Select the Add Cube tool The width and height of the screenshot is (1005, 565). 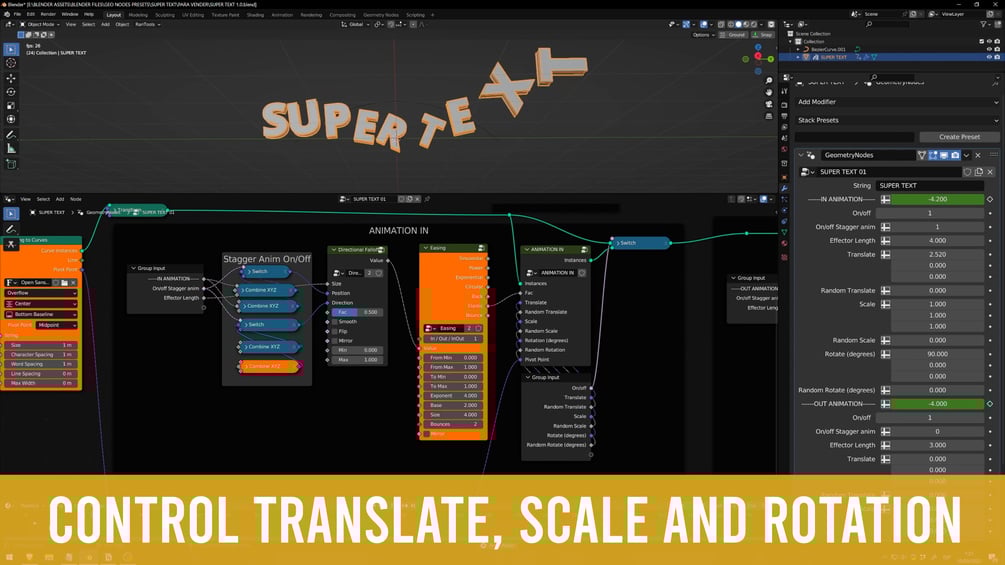coord(11,164)
